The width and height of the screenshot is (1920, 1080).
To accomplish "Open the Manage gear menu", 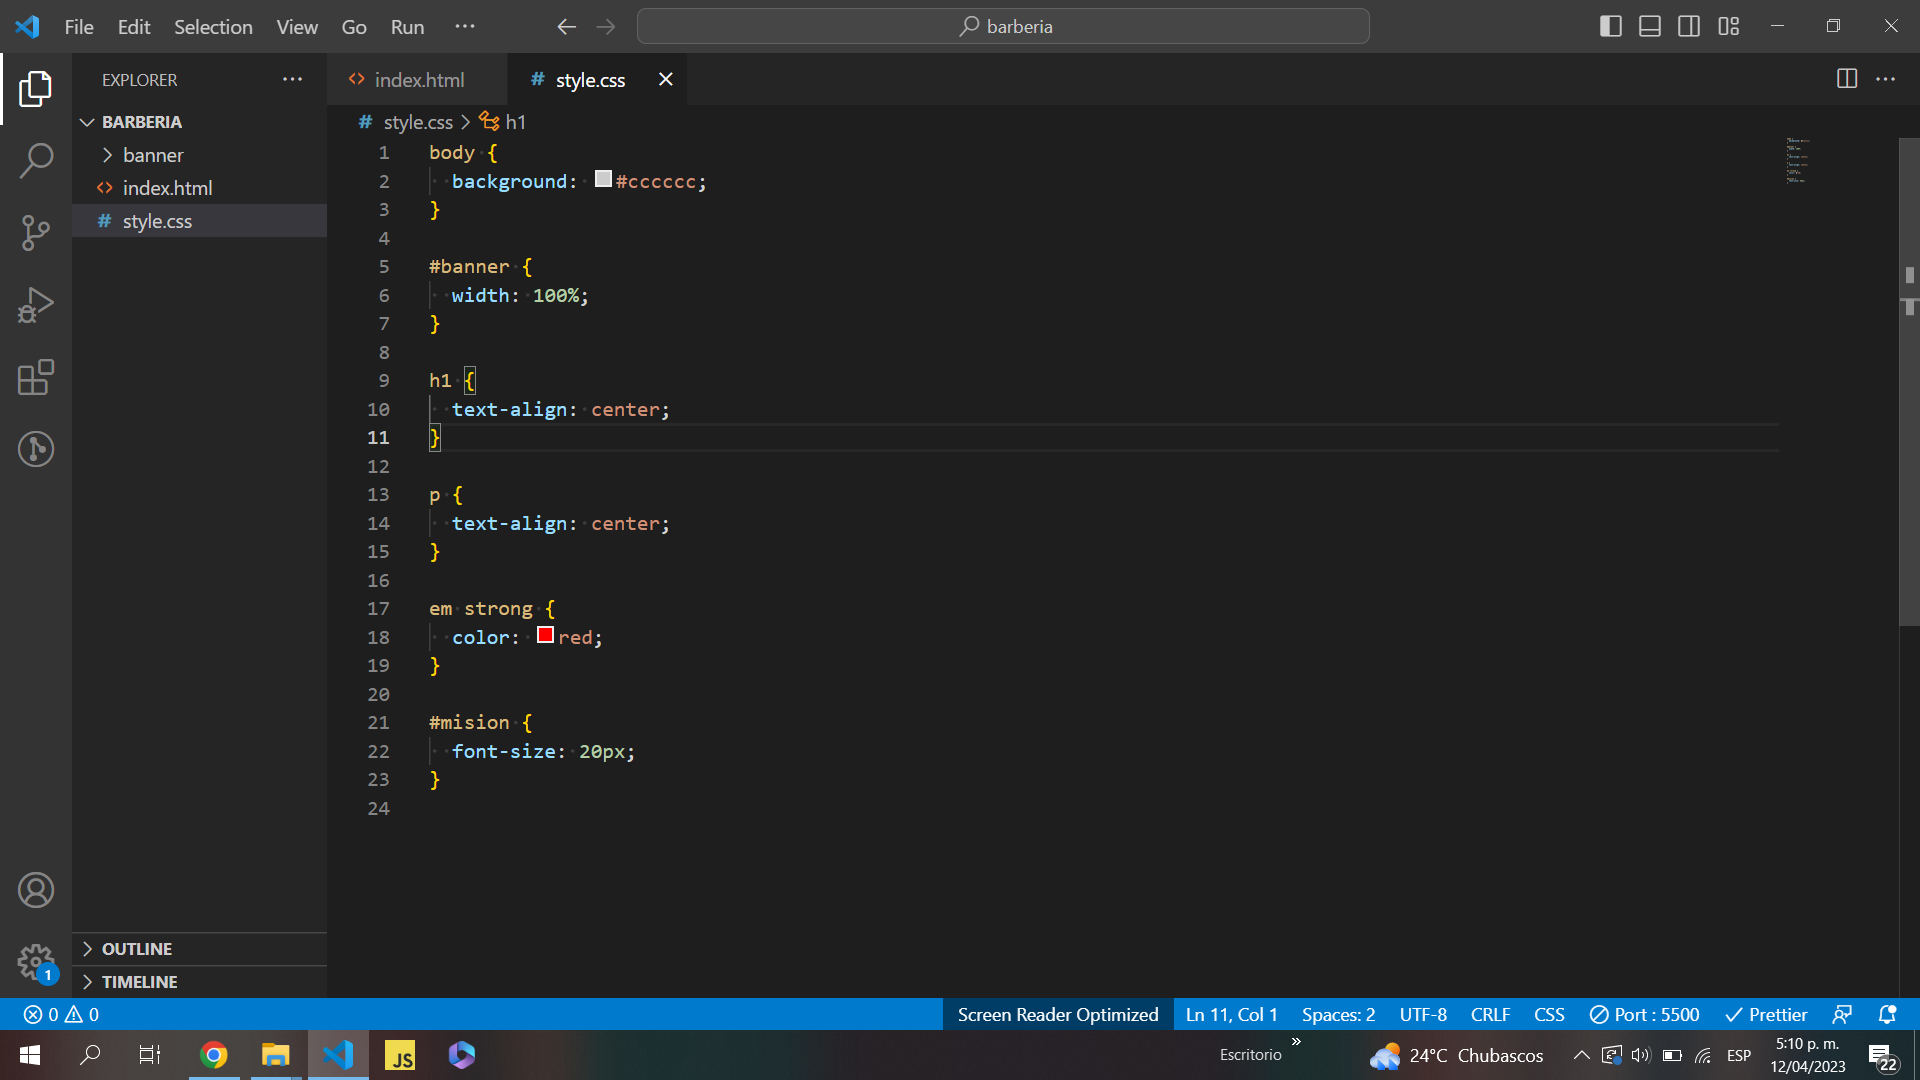I will 36,963.
